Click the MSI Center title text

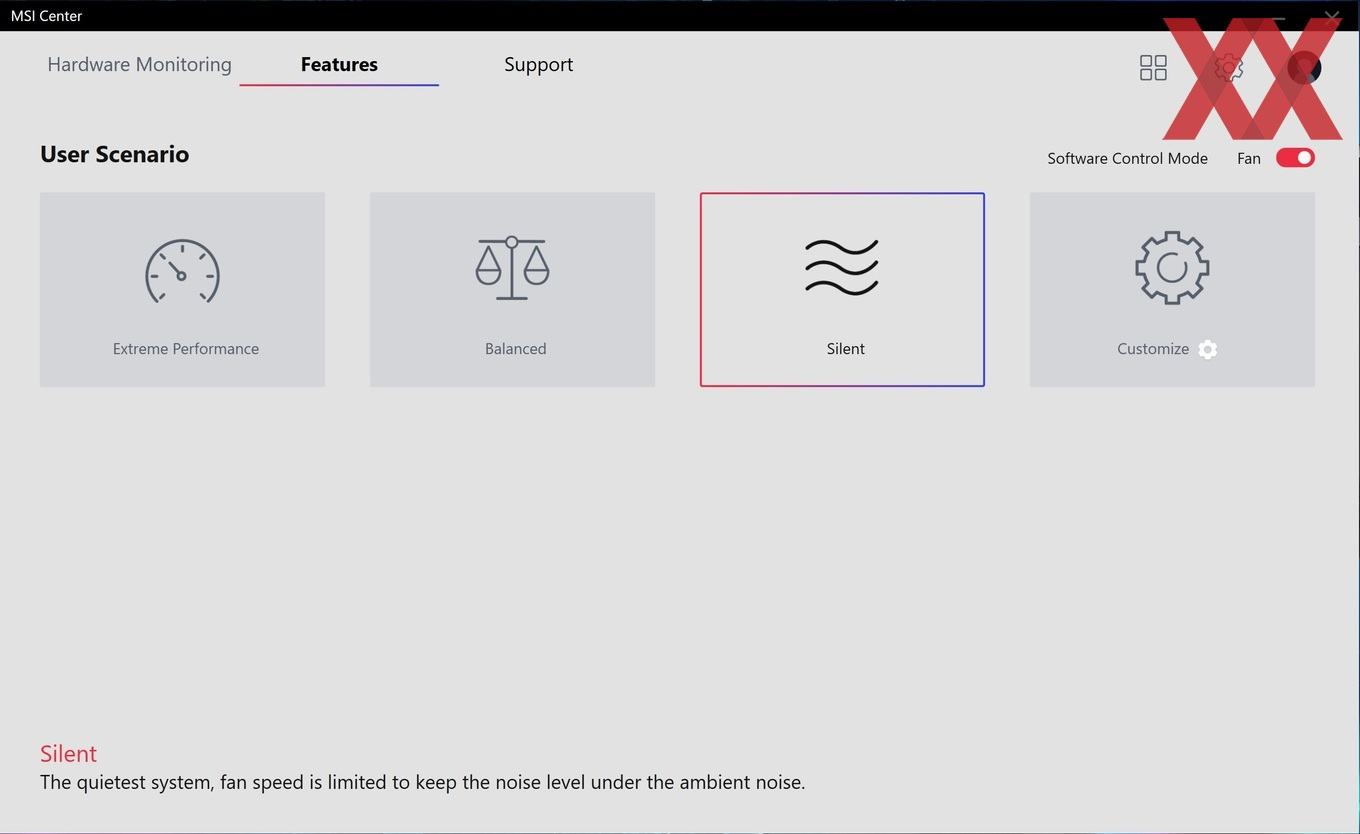tap(46, 16)
